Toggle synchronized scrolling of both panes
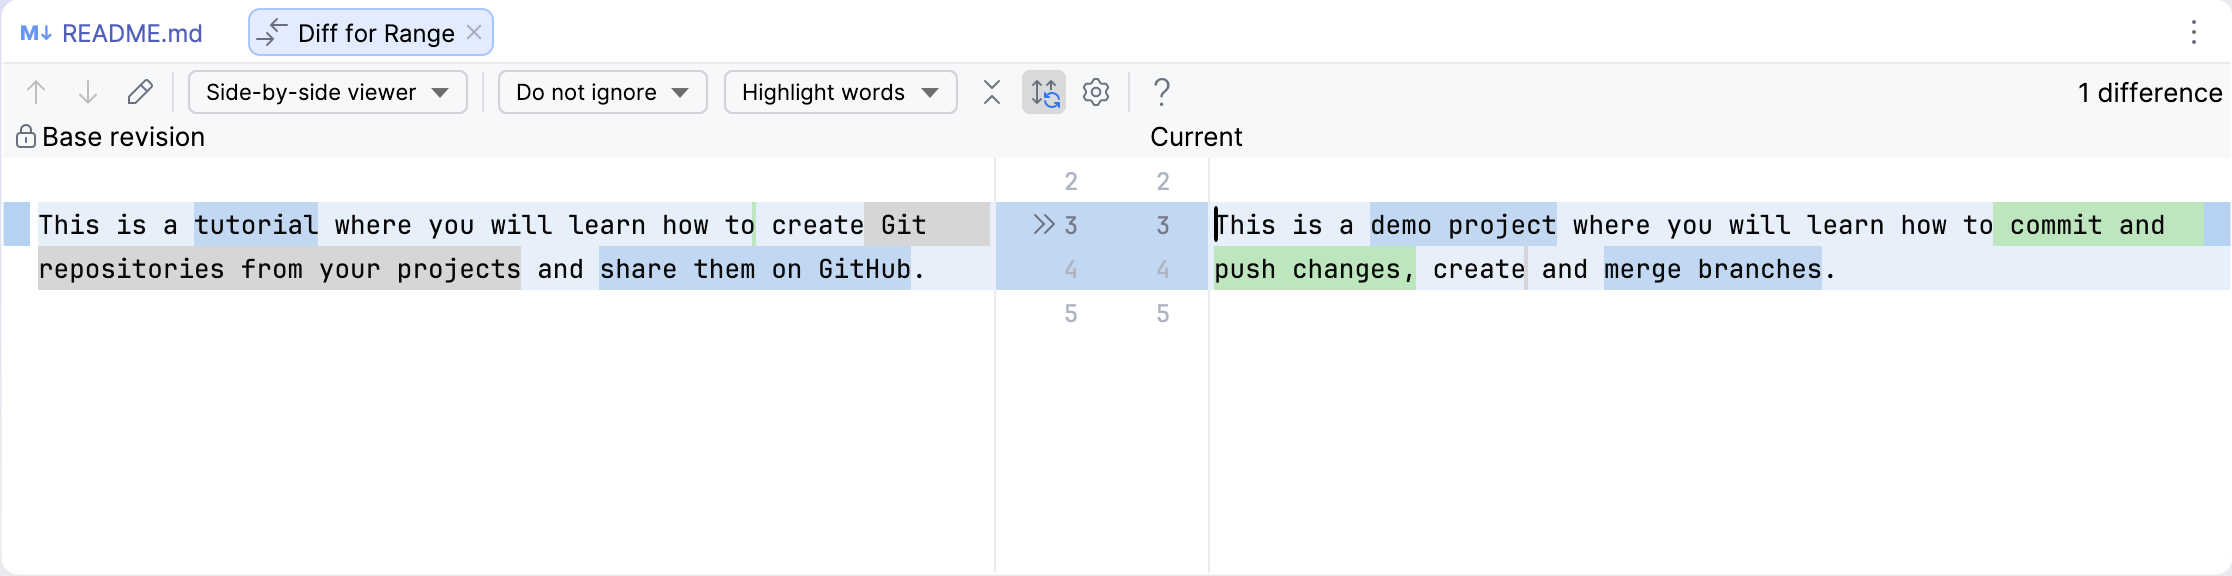 coord(1043,92)
